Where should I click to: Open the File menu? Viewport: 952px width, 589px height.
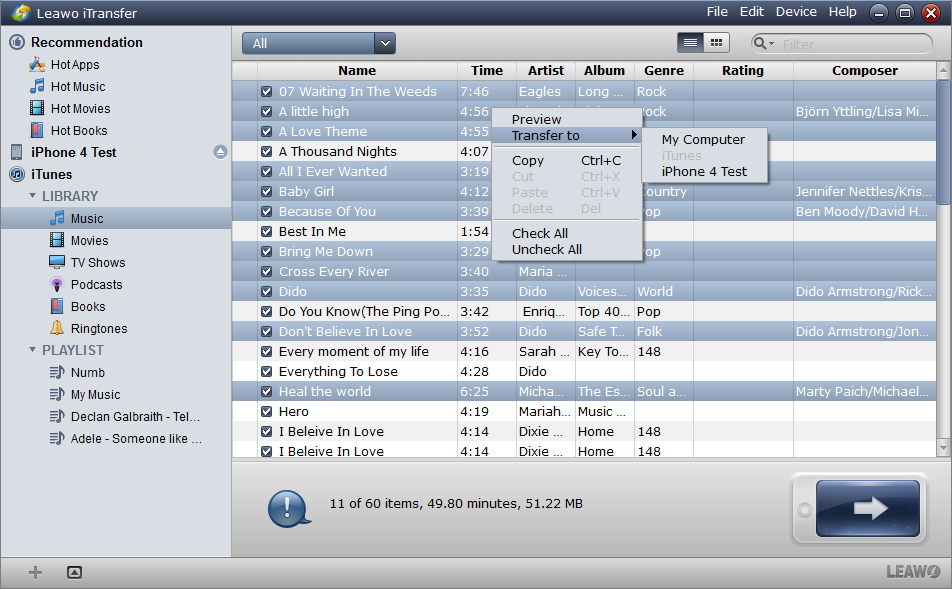pos(717,12)
